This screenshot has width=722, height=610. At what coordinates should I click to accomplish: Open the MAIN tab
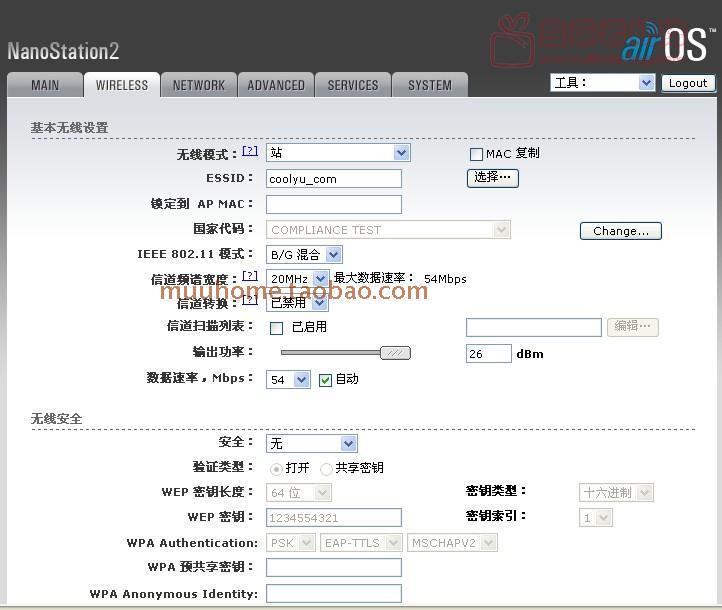[45, 85]
